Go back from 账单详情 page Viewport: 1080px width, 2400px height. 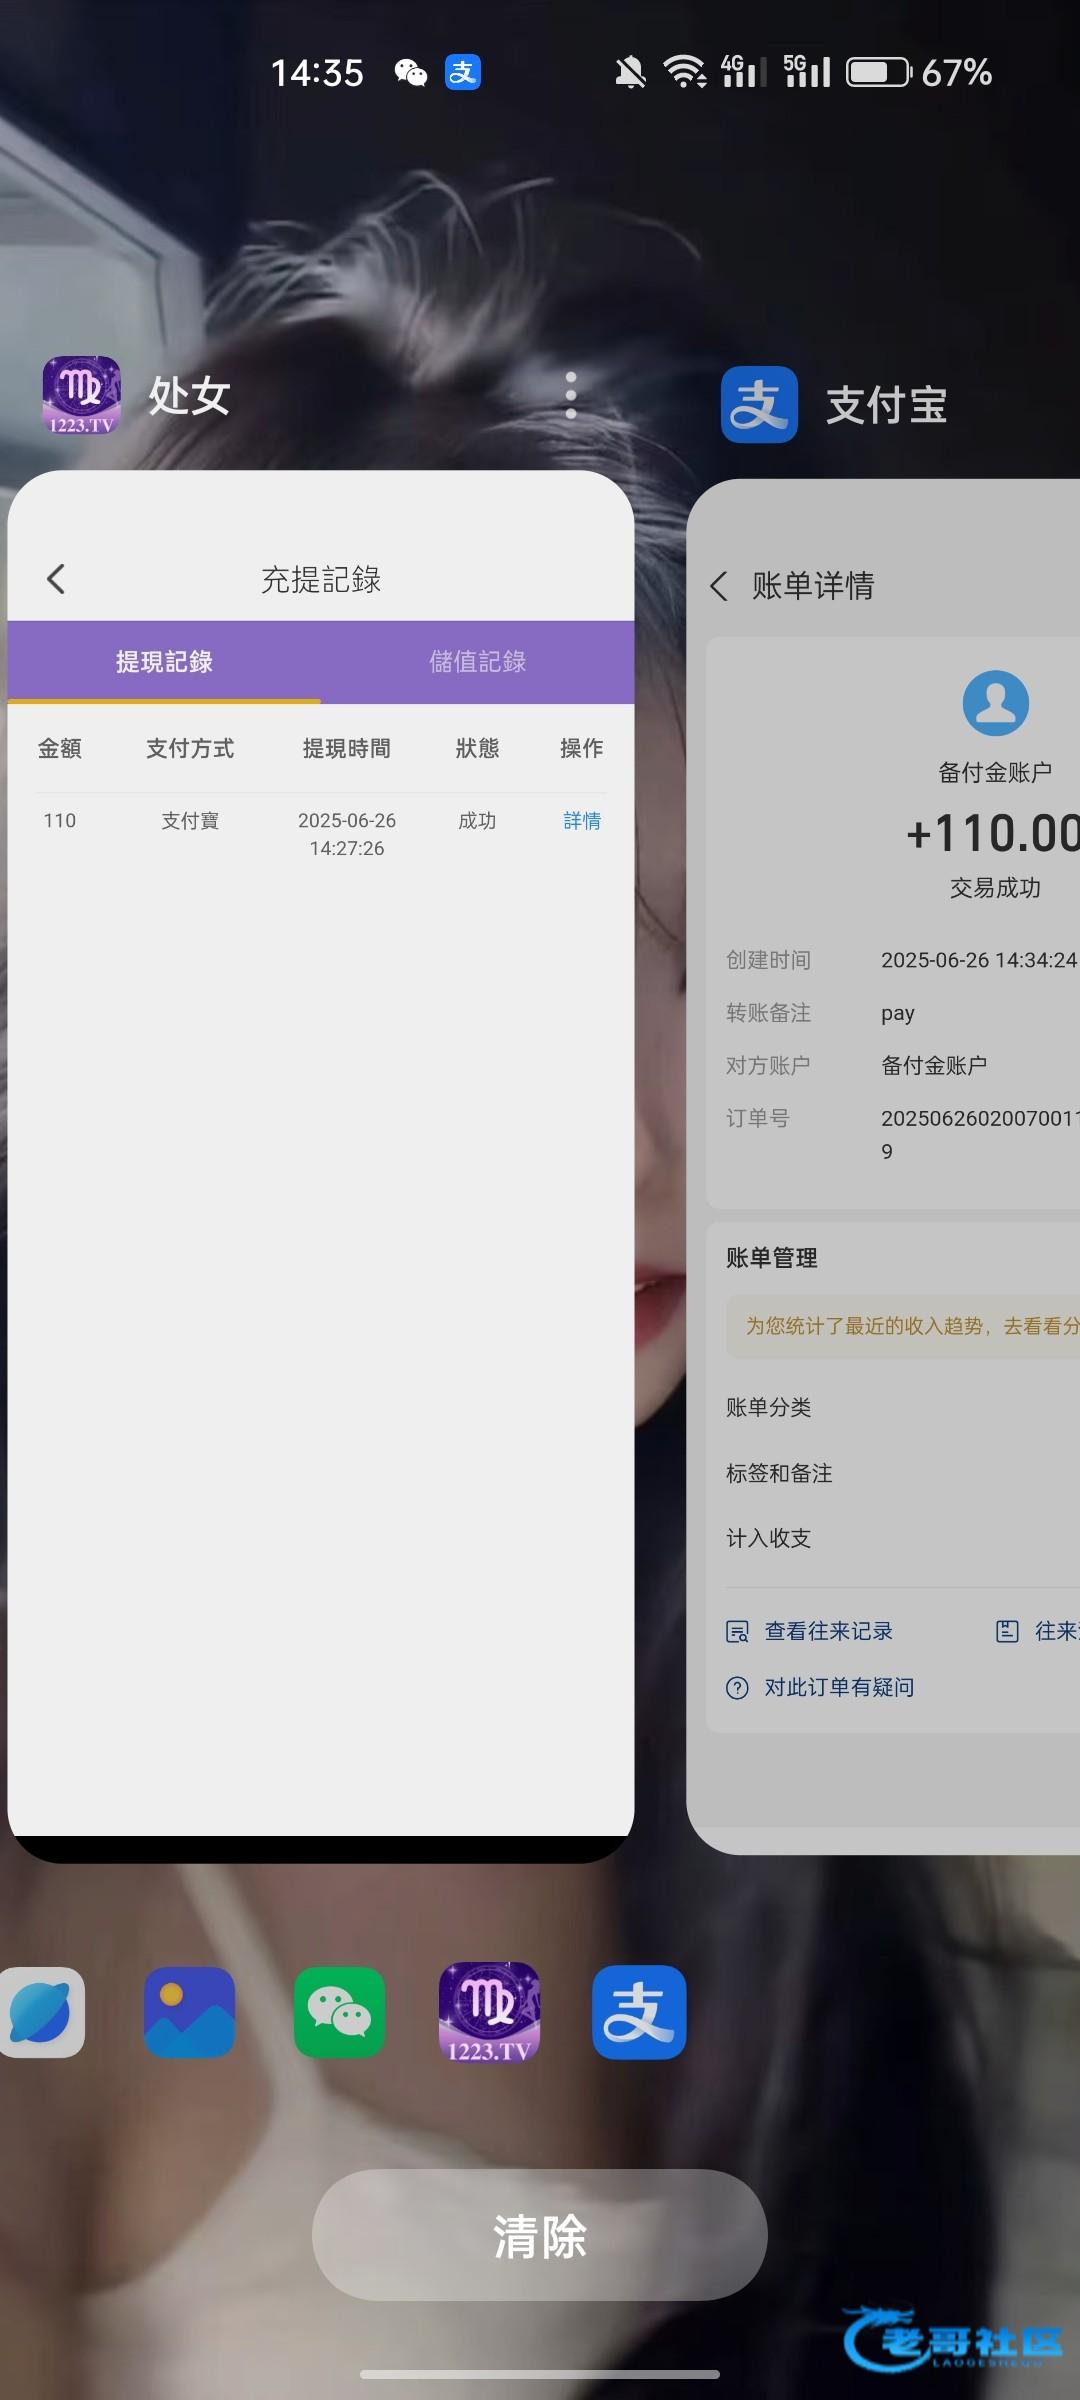coord(719,586)
